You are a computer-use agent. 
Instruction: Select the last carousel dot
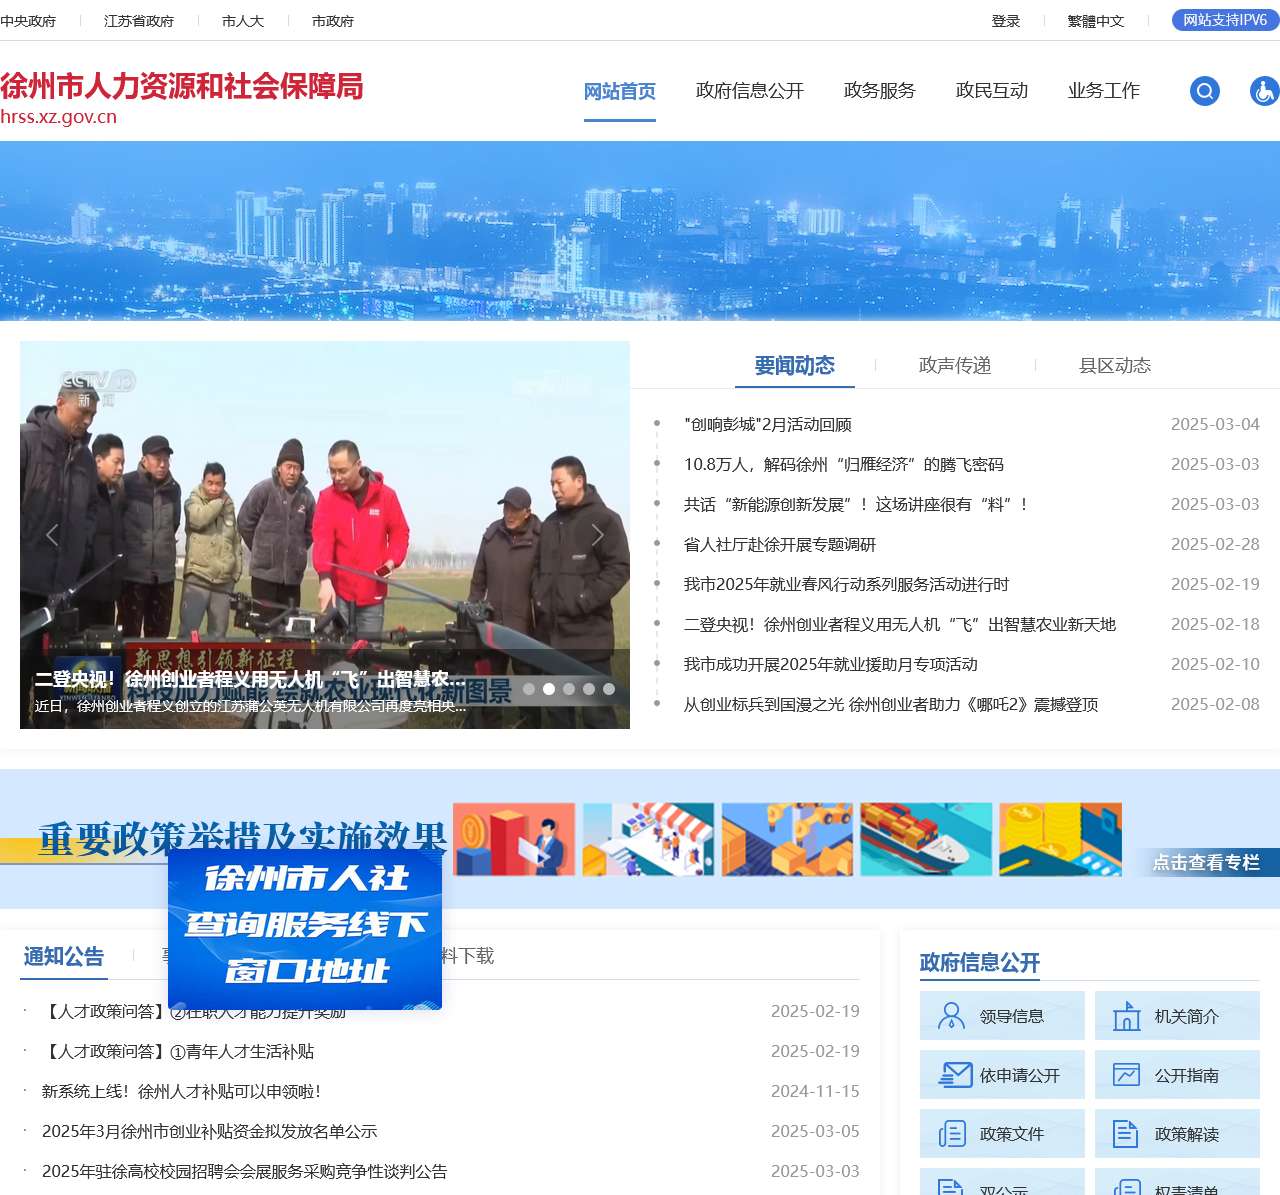609,689
